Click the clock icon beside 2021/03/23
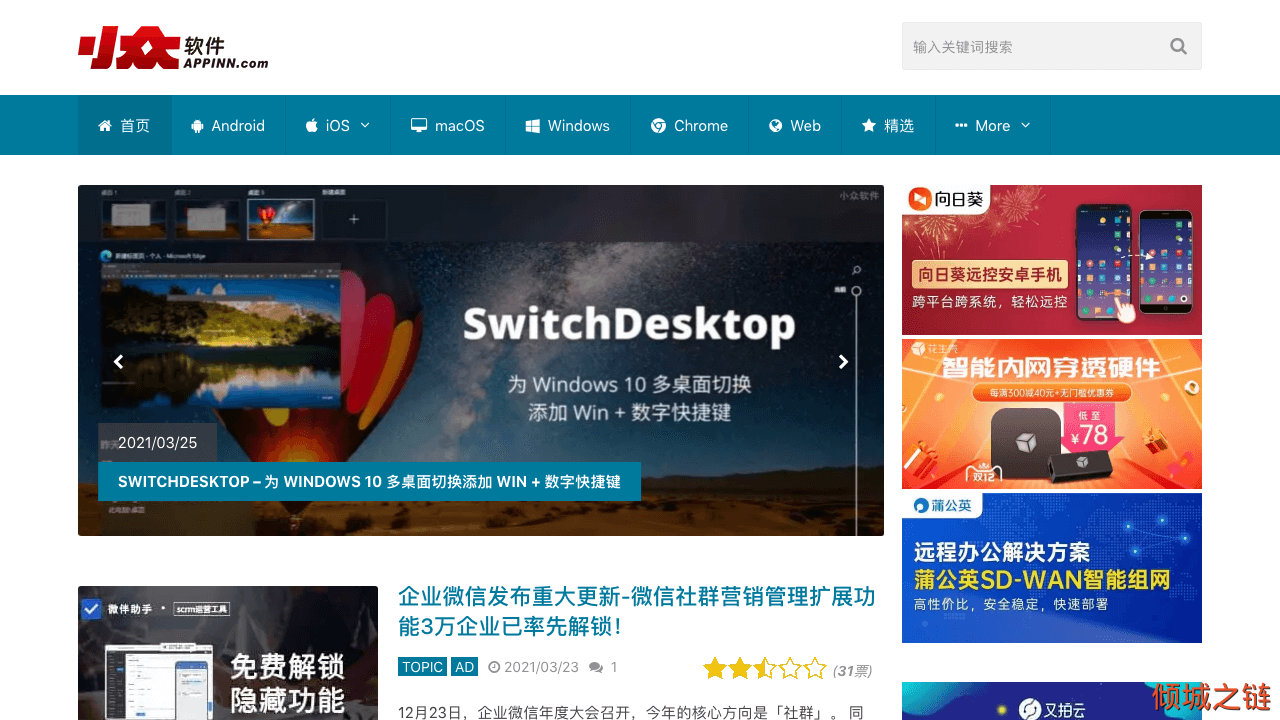Screen dimensions: 1280x720 494,667
